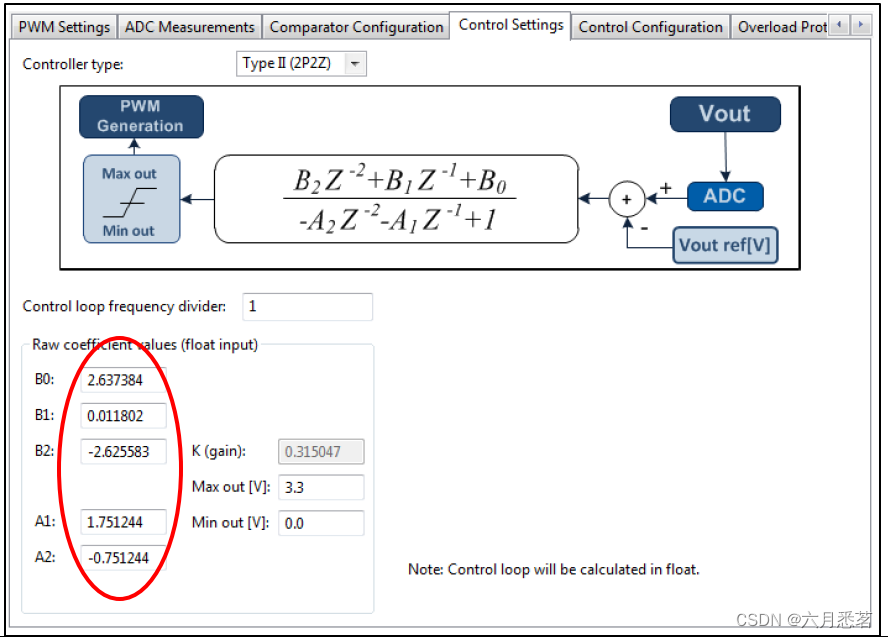Click the B1 coefficient input field
Viewport: 888px width, 638px height.
(123, 416)
